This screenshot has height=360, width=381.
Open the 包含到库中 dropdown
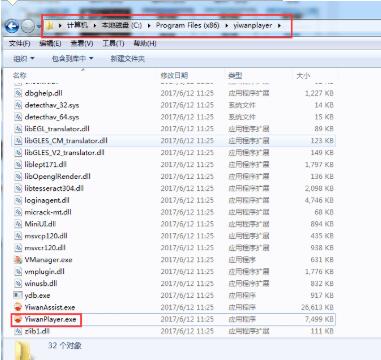click(x=72, y=59)
